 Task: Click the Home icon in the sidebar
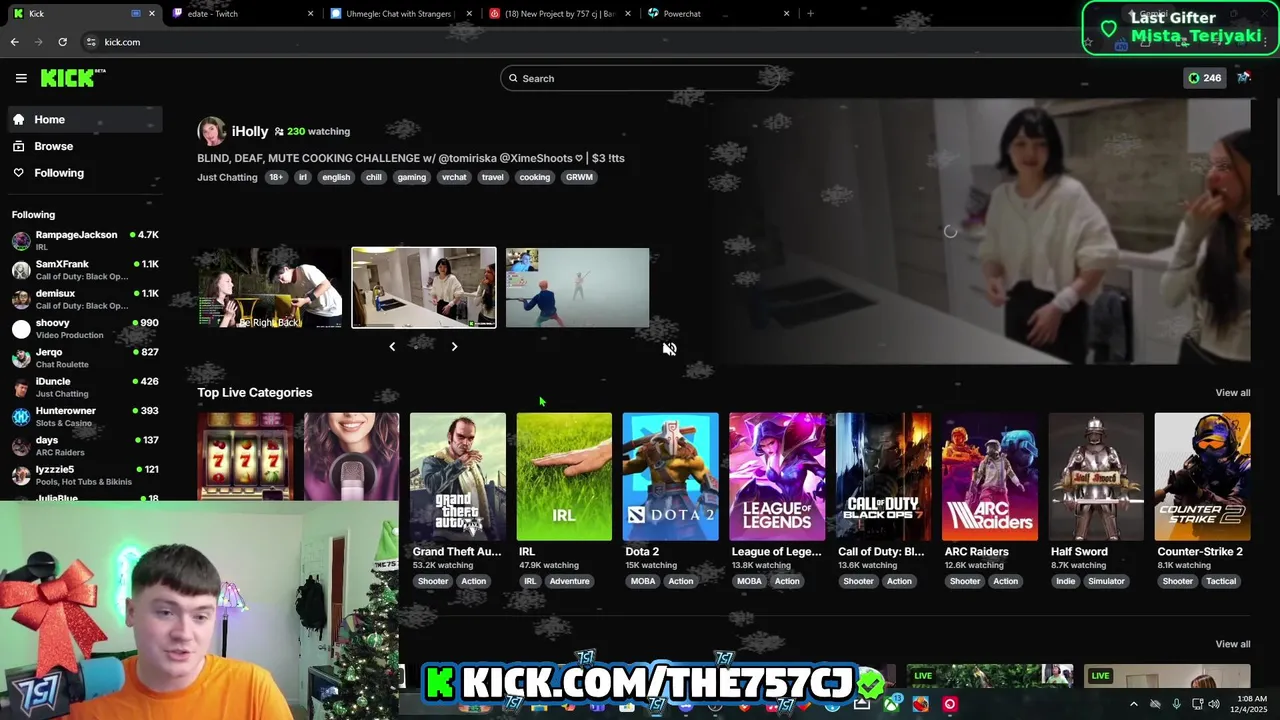point(19,119)
